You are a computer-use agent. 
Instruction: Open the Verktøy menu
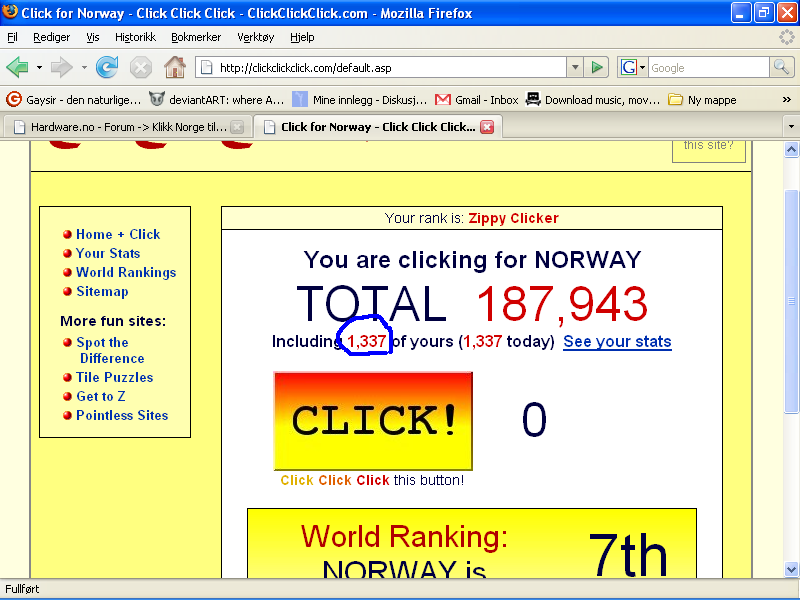[x=256, y=37]
